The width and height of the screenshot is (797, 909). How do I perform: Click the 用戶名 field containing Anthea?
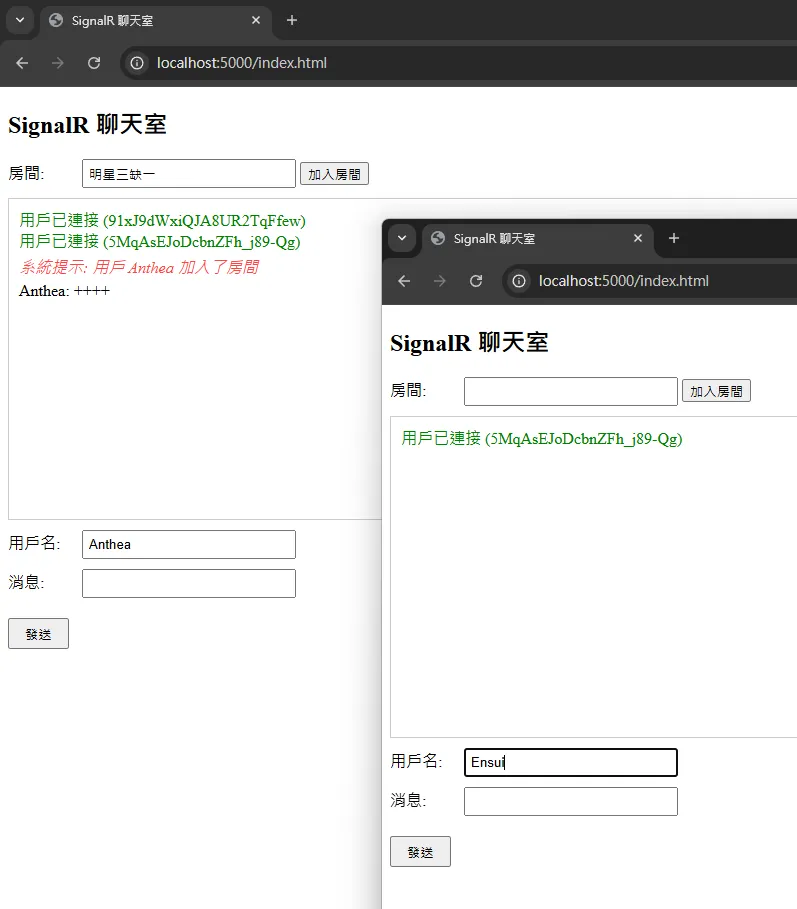[189, 544]
